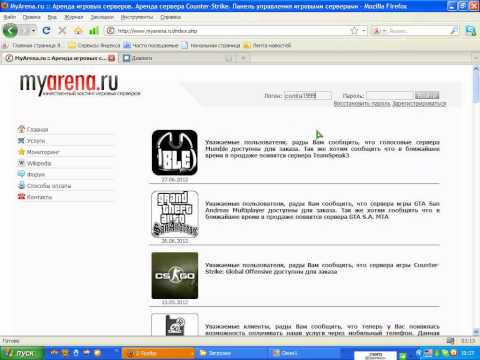Image resolution: width=480 pixels, height=360 pixels.
Task: Open the Вид menu
Action: pyautogui.click(x=52, y=17)
